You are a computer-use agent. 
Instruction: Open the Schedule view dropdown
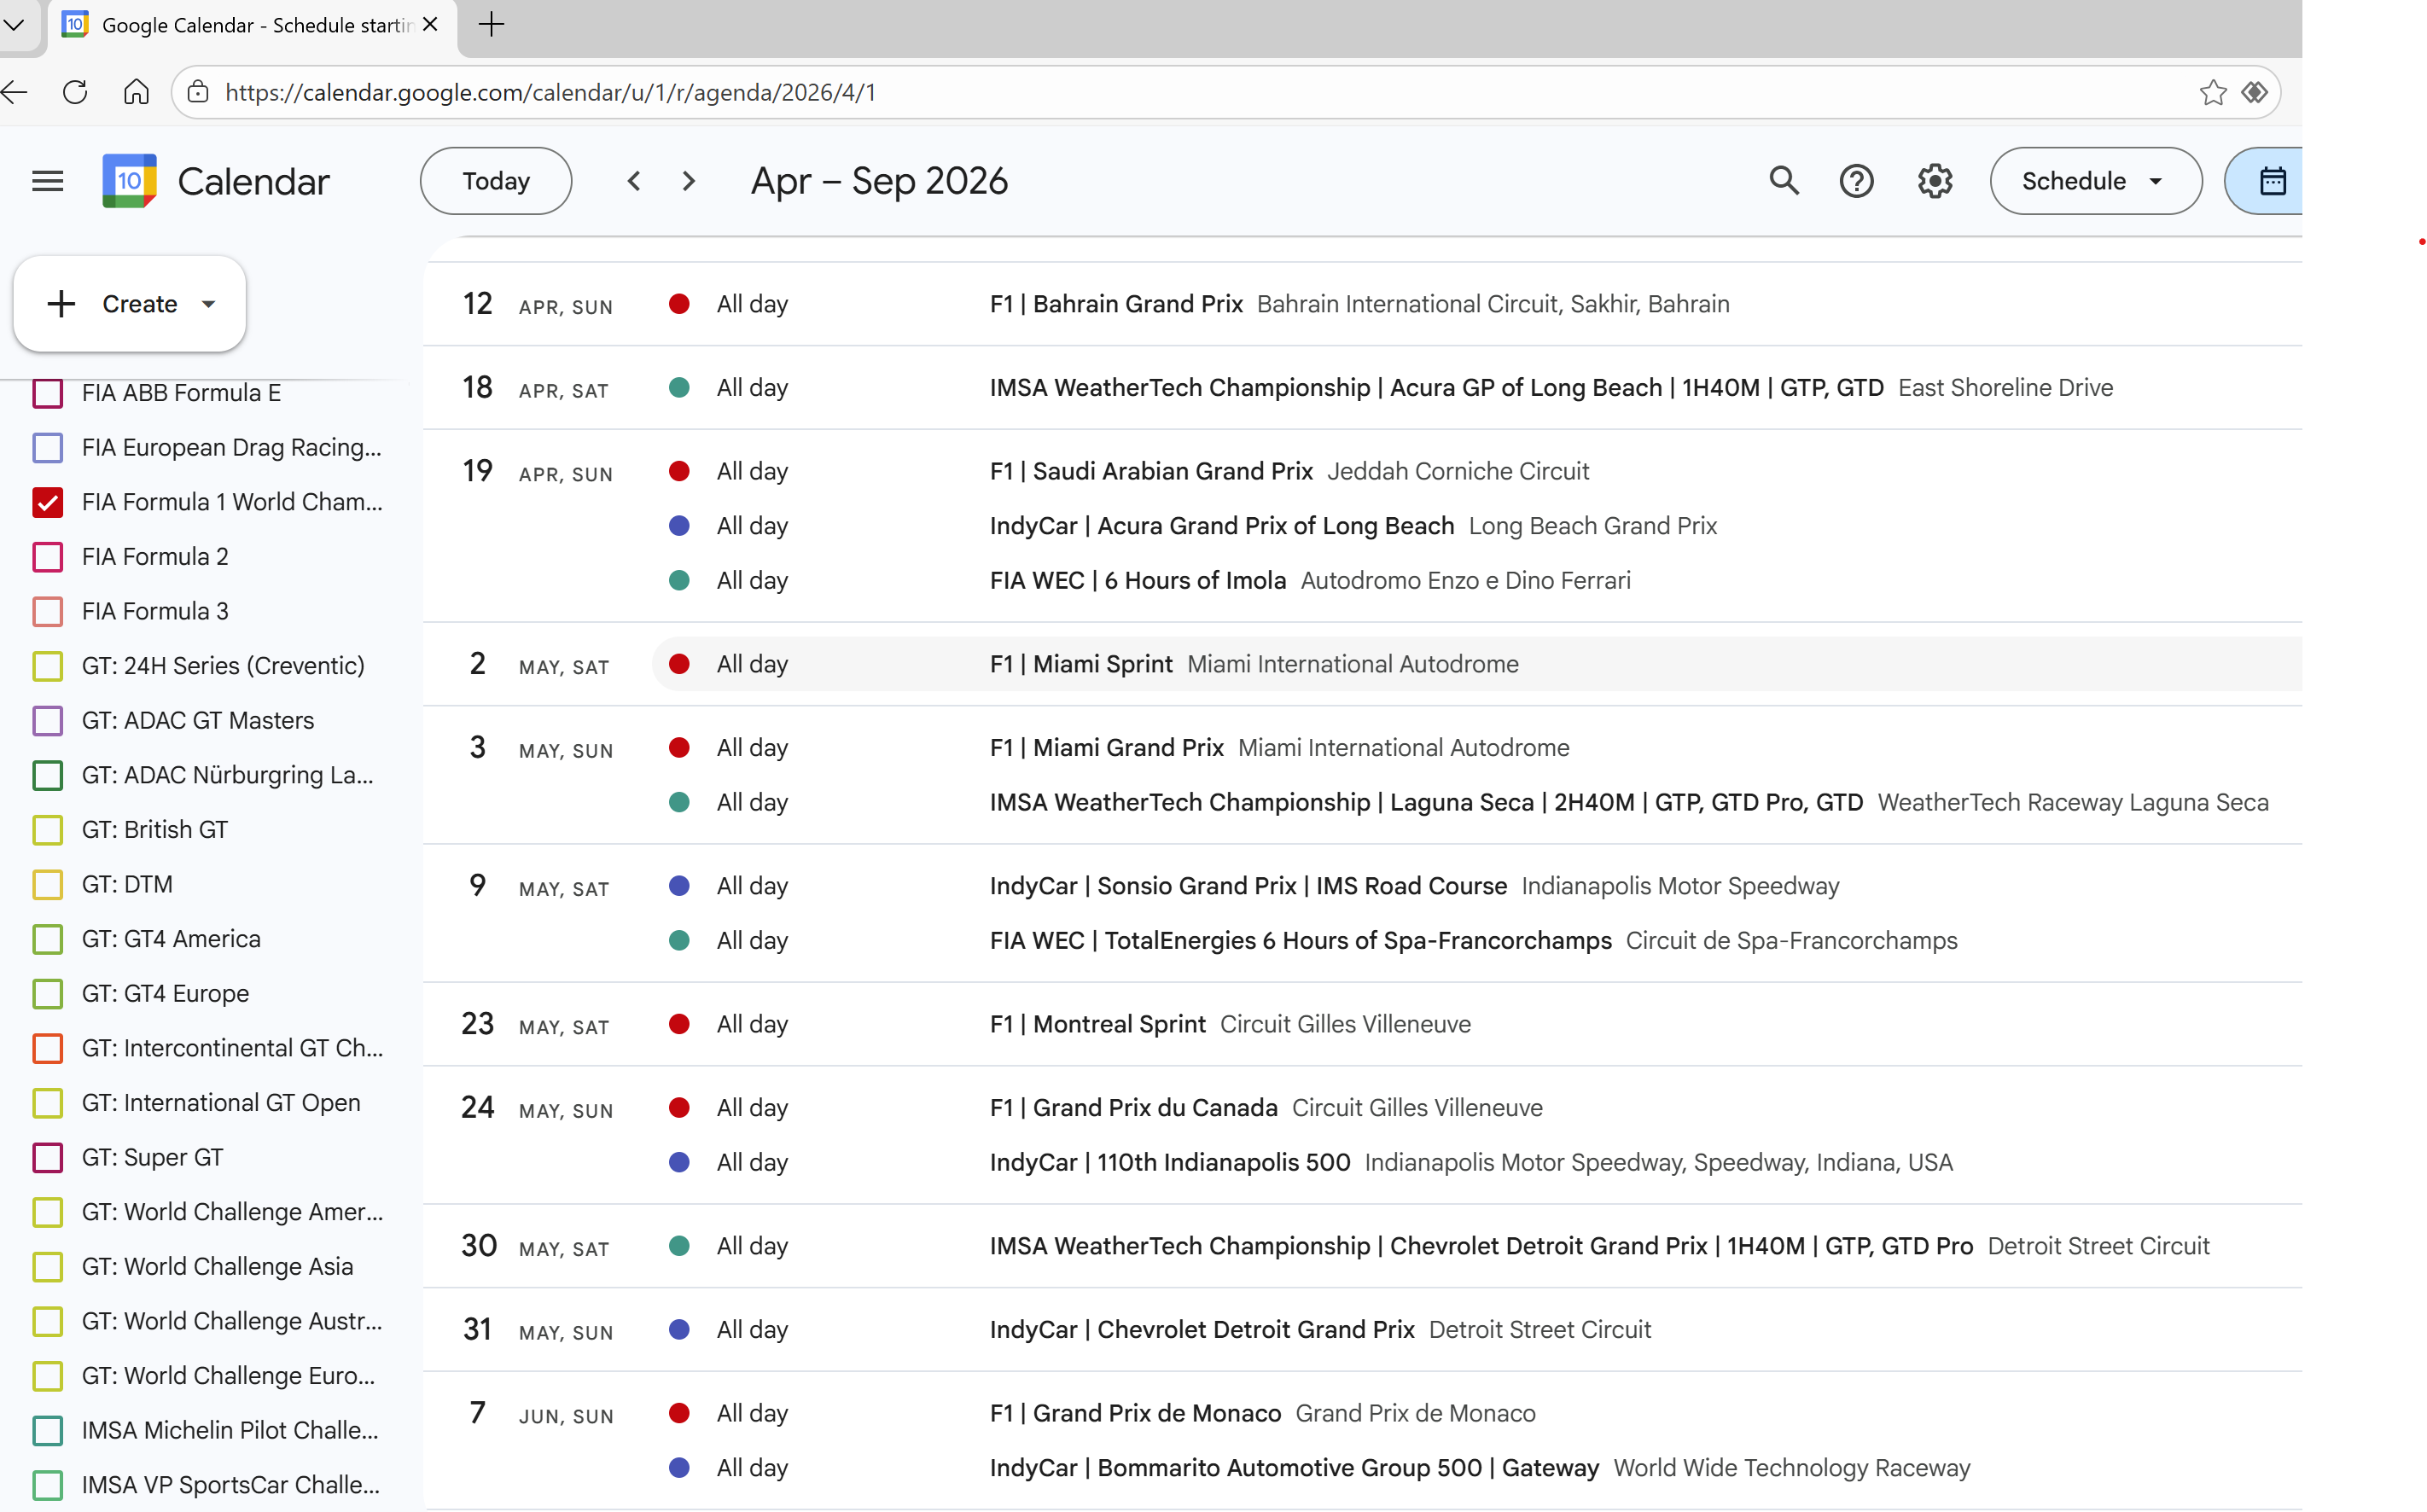[2095, 181]
